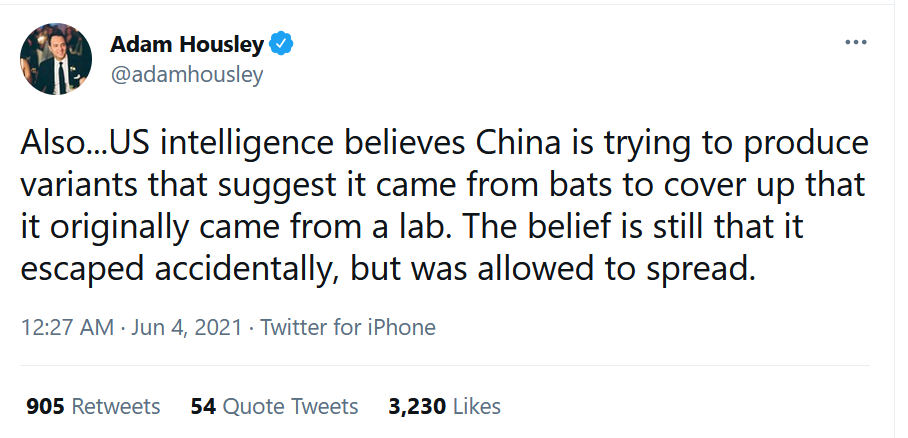Open the Twitter for iPhone source link
The image size is (908, 438).
pos(348,328)
